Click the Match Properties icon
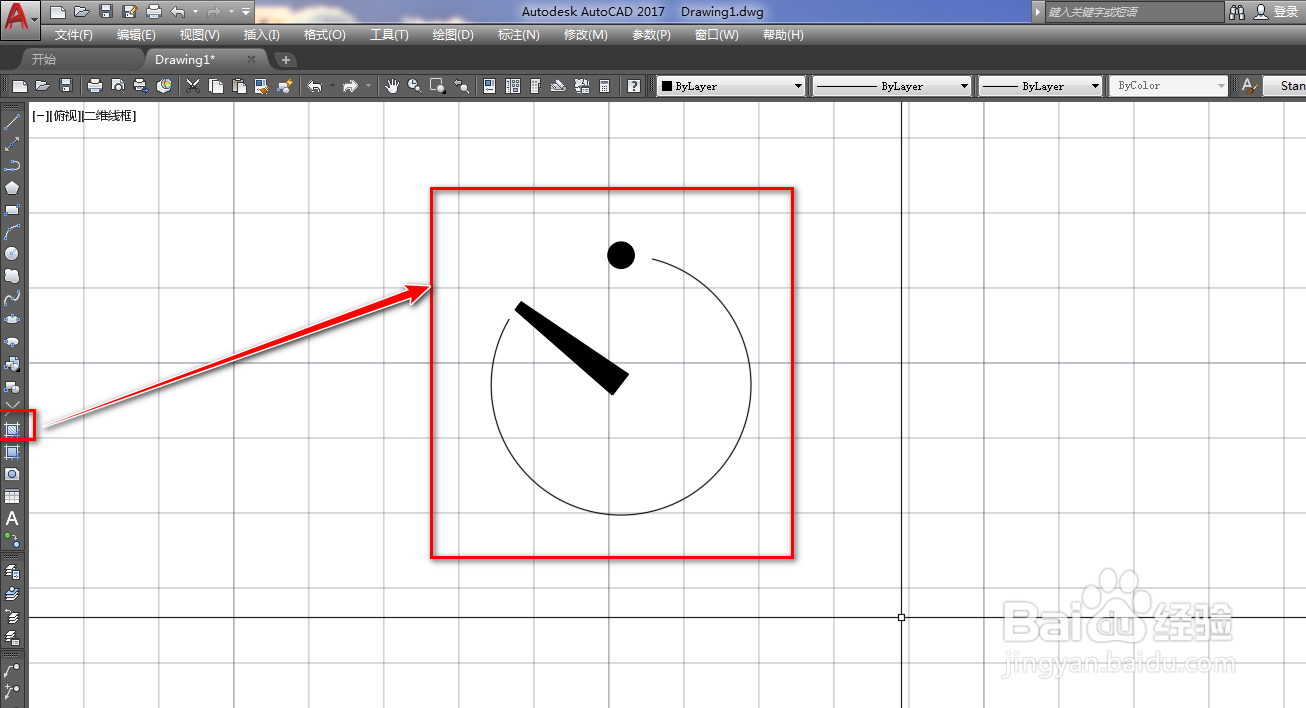This screenshot has width=1306, height=708. pos(261,86)
